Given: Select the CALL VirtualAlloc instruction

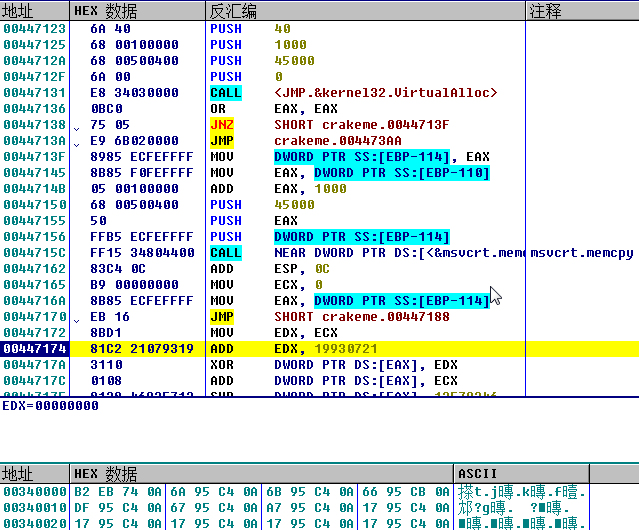Looking at the screenshot, I should tap(320, 92).
